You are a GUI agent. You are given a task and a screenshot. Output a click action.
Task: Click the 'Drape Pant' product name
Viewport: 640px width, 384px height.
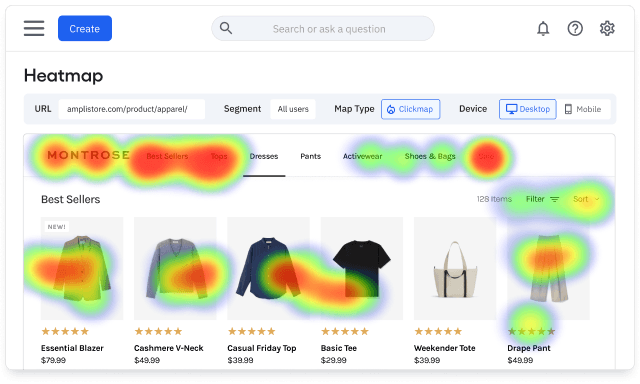click(x=529, y=348)
